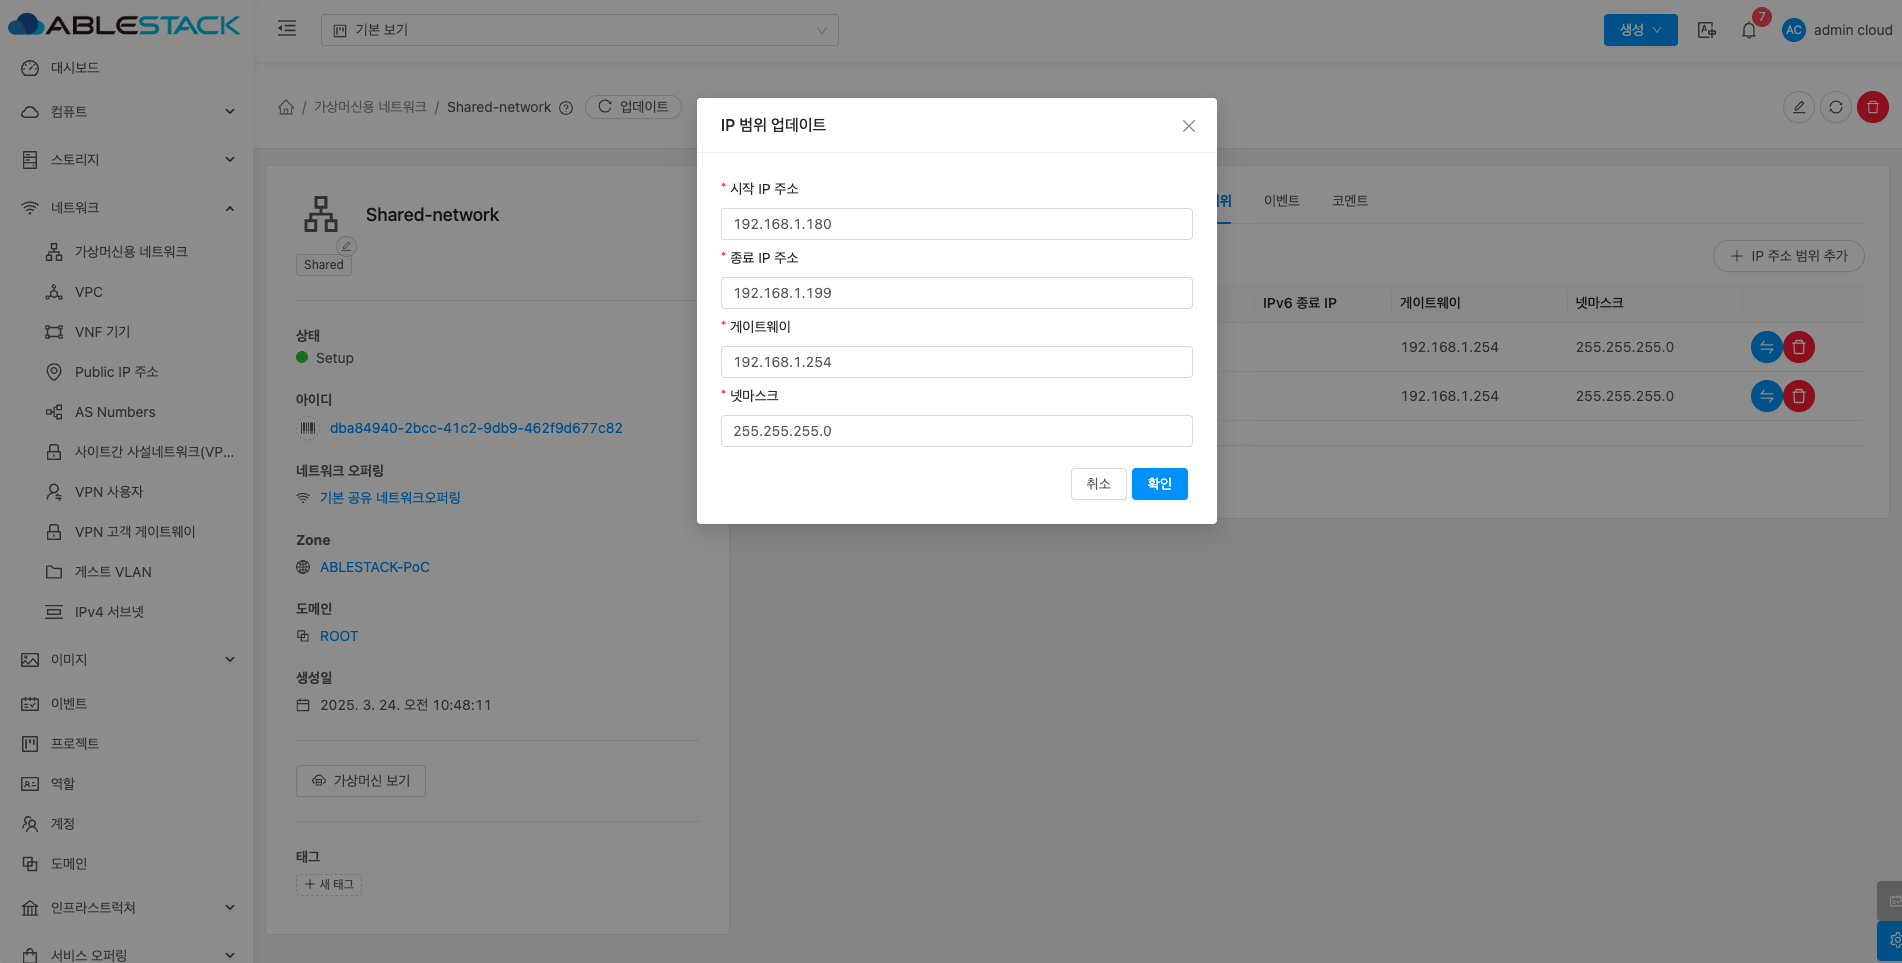Open the 기본 보기 view dropdown

coord(579,30)
